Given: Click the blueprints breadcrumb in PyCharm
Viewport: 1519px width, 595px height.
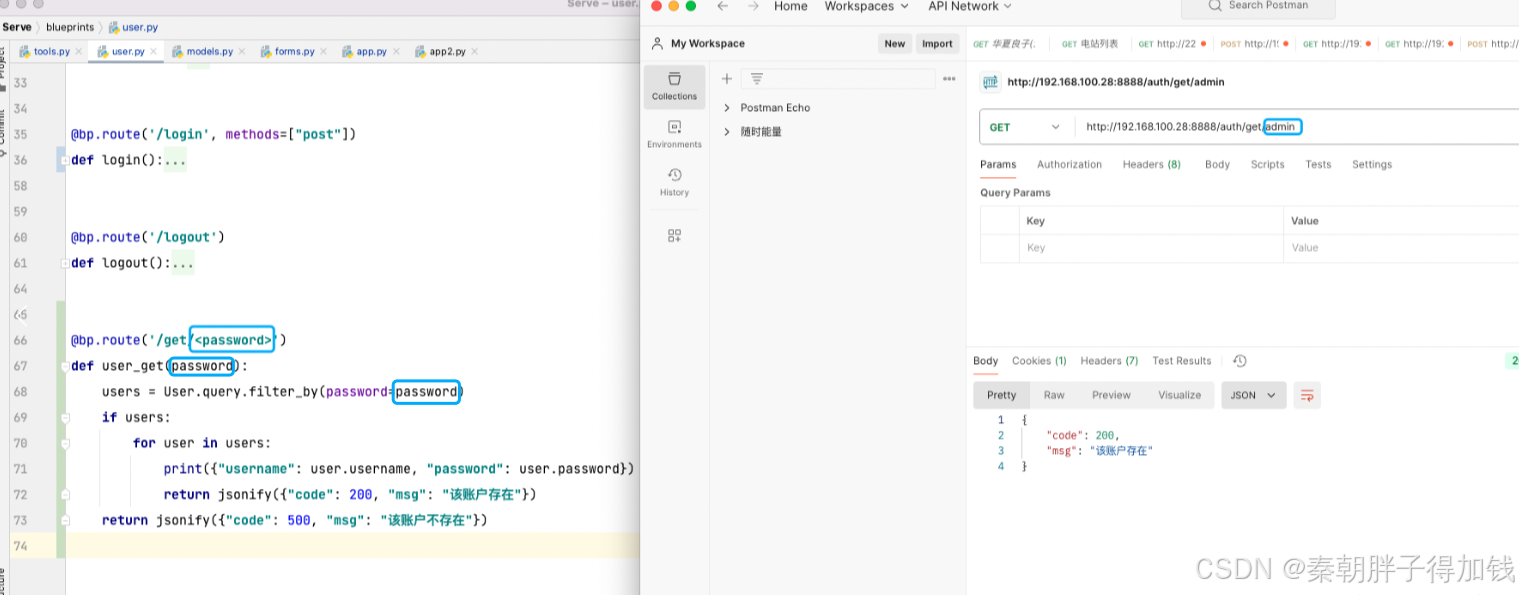Looking at the screenshot, I should pyautogui.click(x=68, y=27).
